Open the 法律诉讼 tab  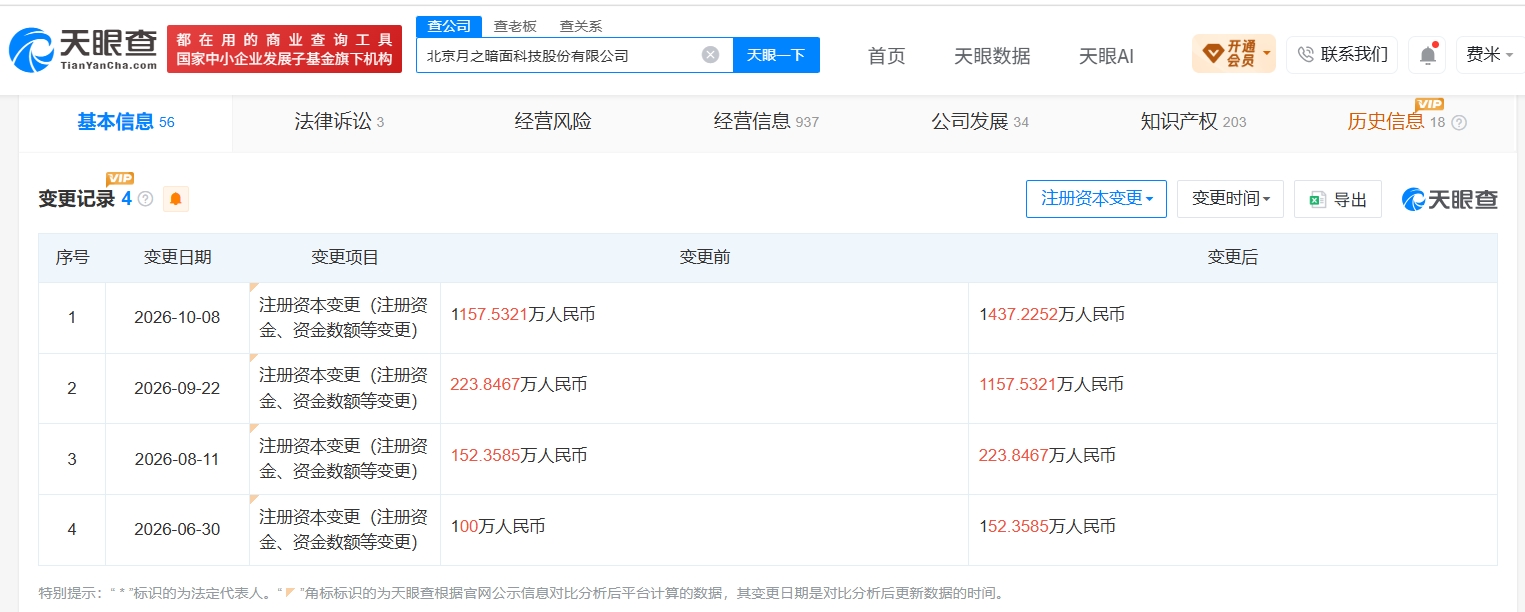click(x=339, y=123)
